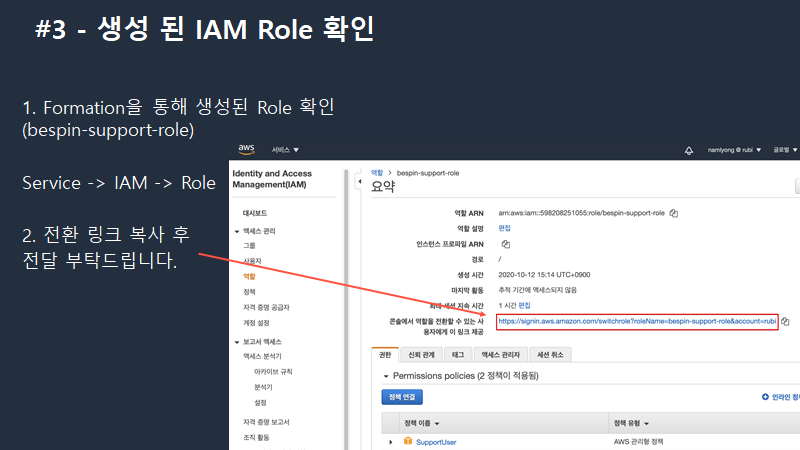Click the role ARN text value
The width and height of the screenshot is (800, 450).
click(582, 213)
